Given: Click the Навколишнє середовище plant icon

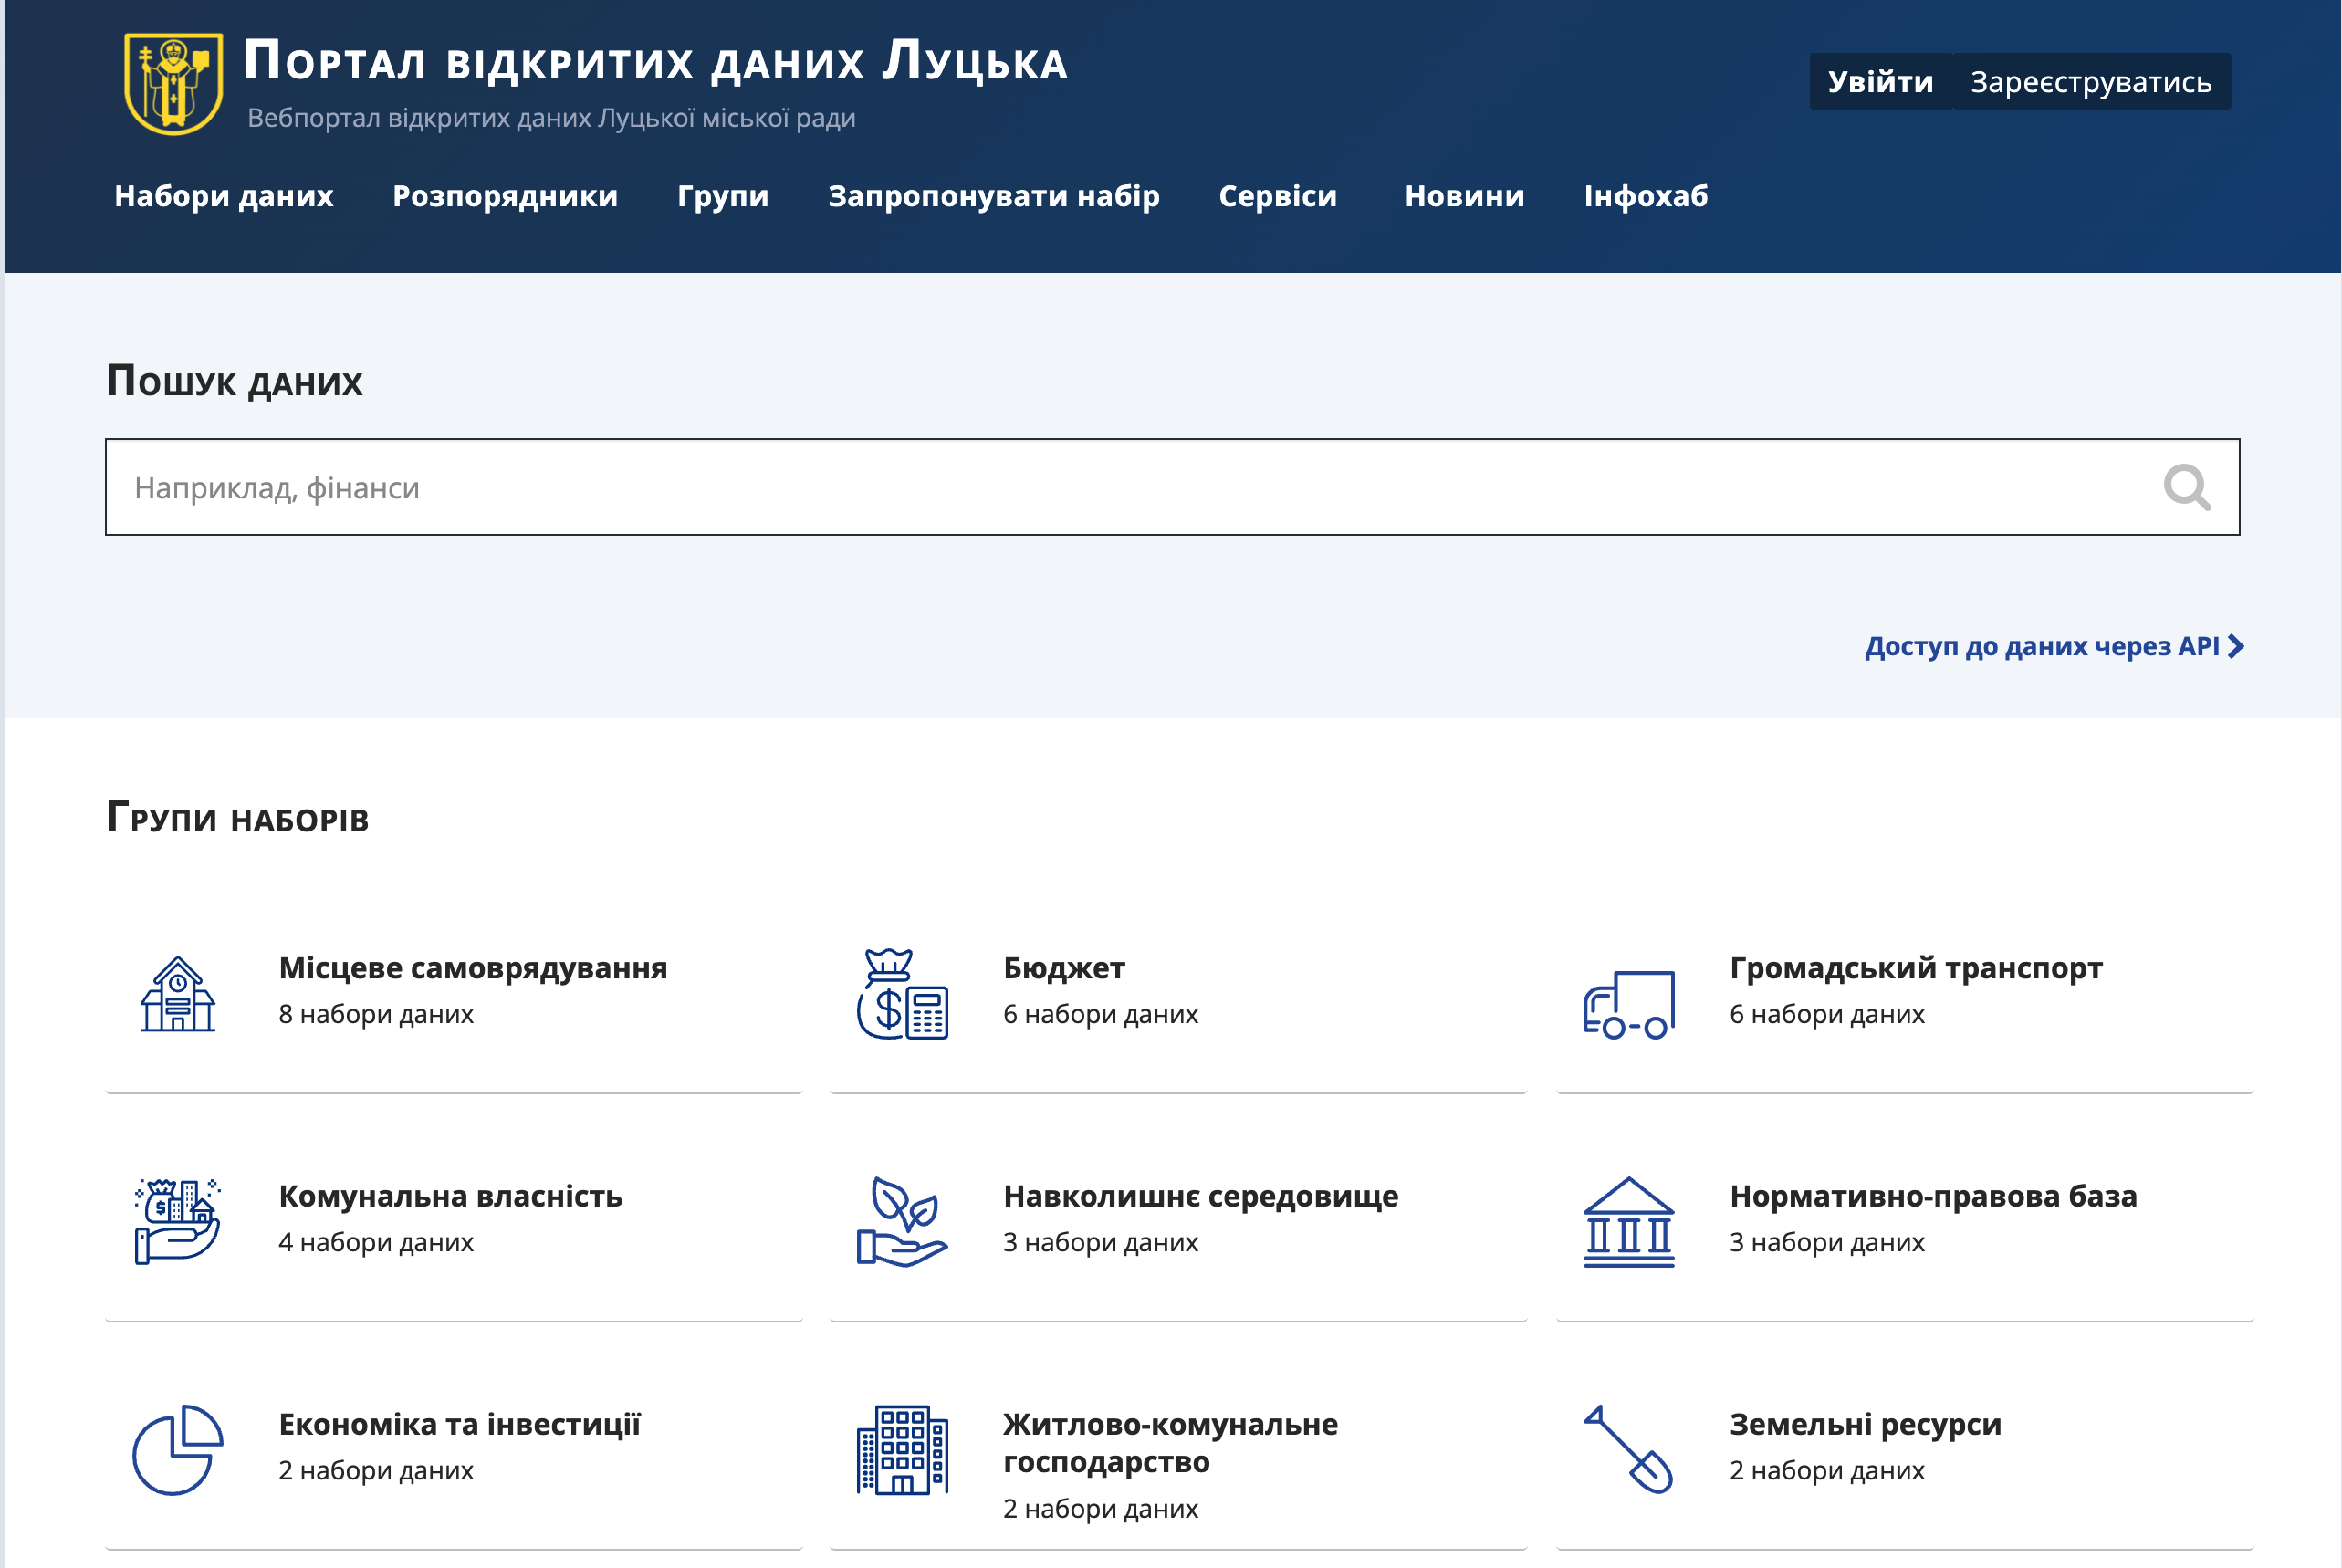Looking at the screenshot, I should point(902,1222).
